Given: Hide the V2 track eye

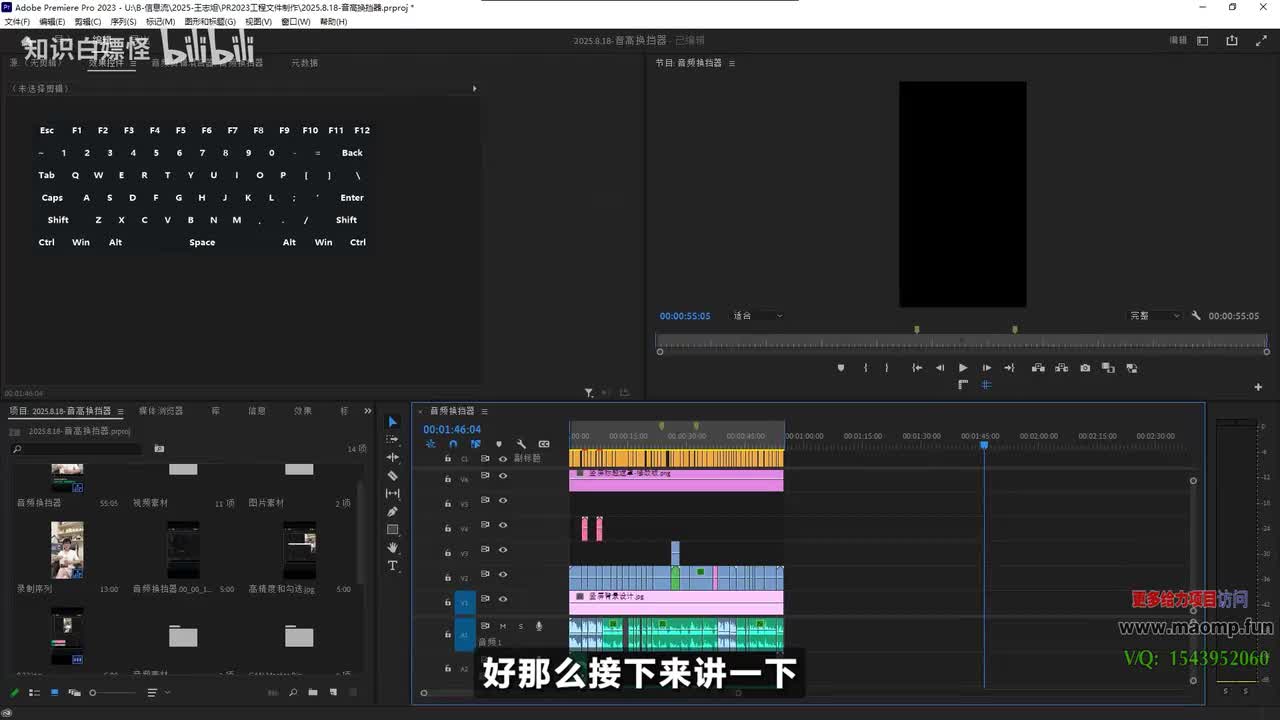Looking at the screenshot, I should [503, 575].
